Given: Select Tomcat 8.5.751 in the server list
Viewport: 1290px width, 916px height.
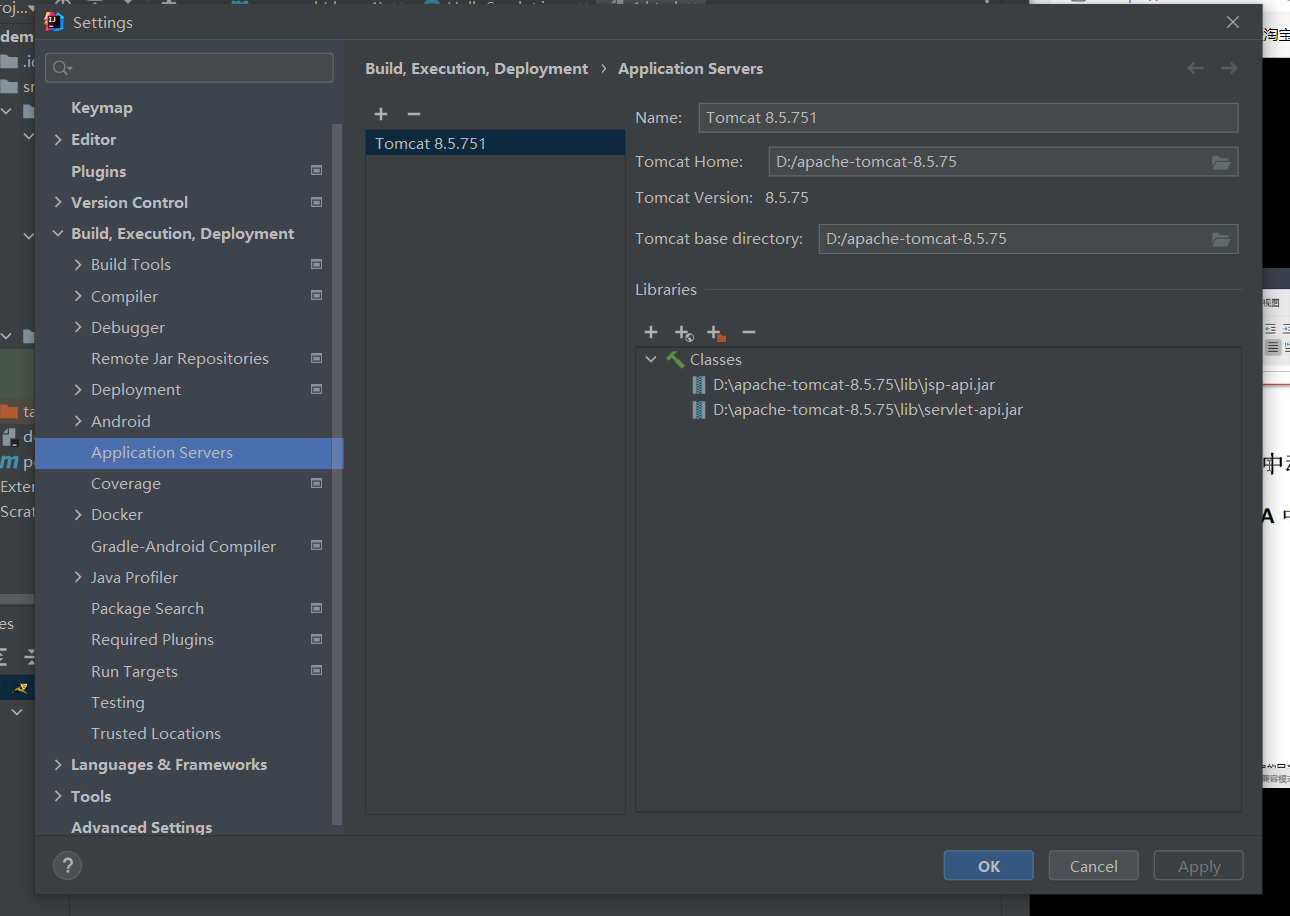Looking at the screenshot, I should click(x=496, y=143).
